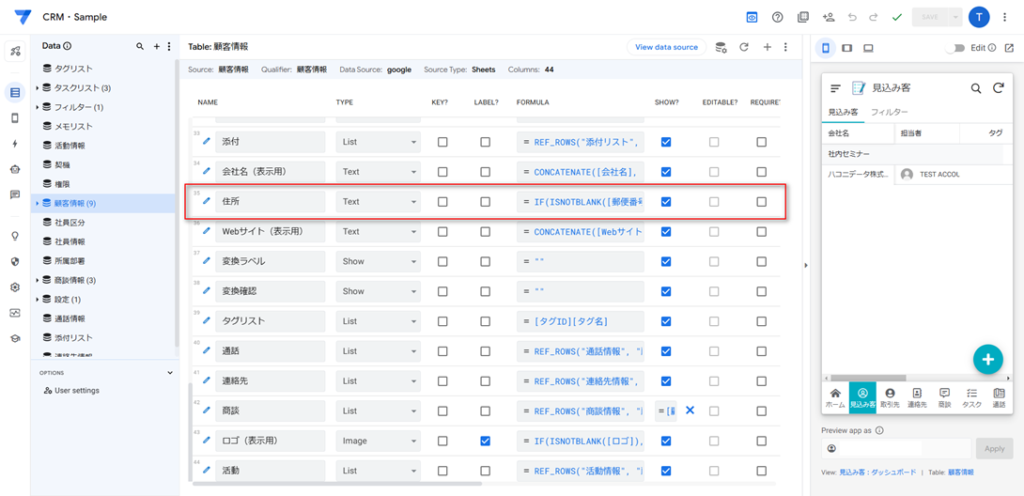Open preview in a new tab icon
The image size is (1024, 496).
[x=1009, y=48]
